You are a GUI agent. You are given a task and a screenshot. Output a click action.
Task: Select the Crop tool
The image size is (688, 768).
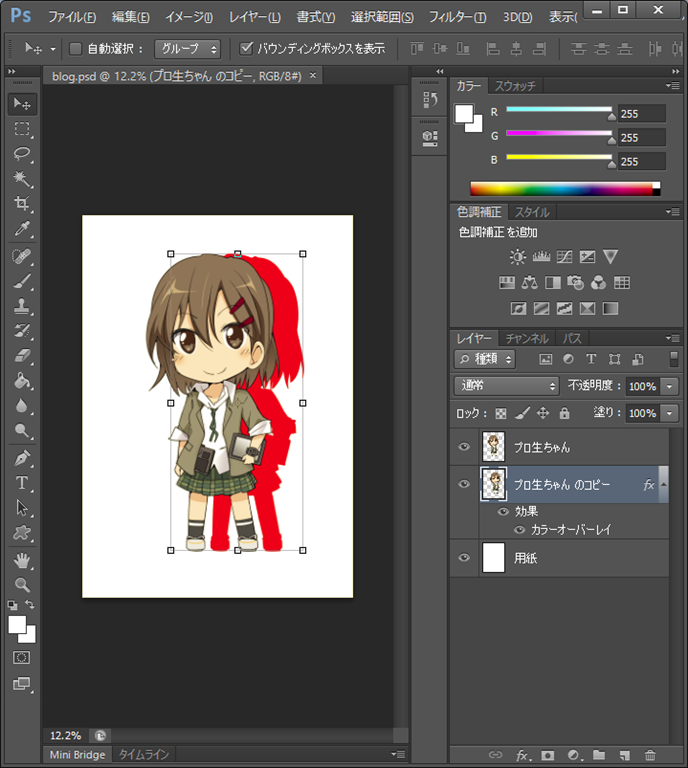pos(22,204)
